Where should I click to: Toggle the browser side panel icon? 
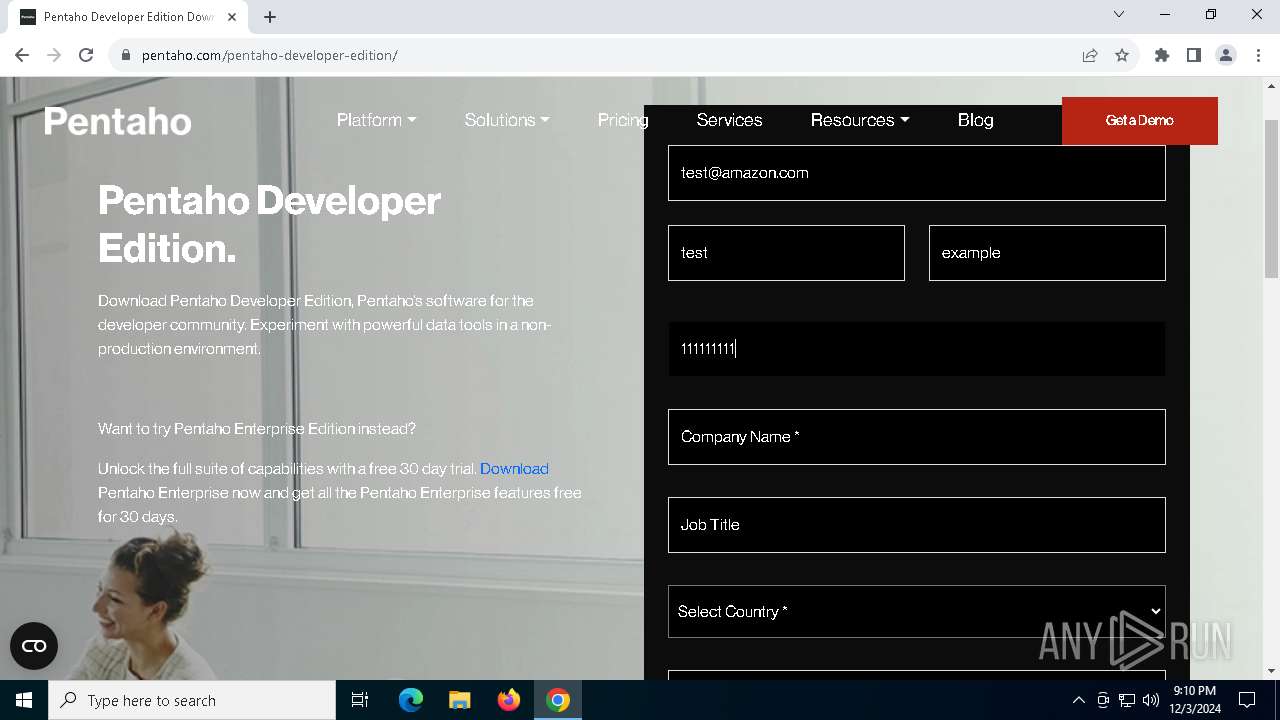click(x=1194, y=55)
